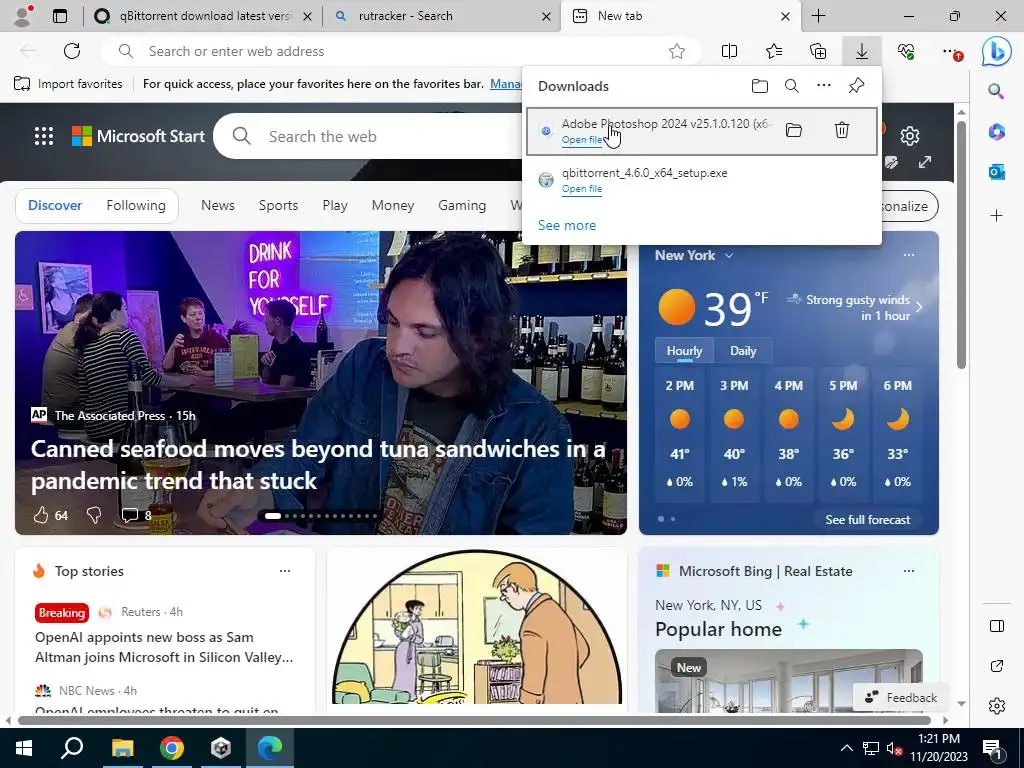Search downloads via magnifier icon
The width and height of the screenshot is (1024, 768).
point(792,86)
